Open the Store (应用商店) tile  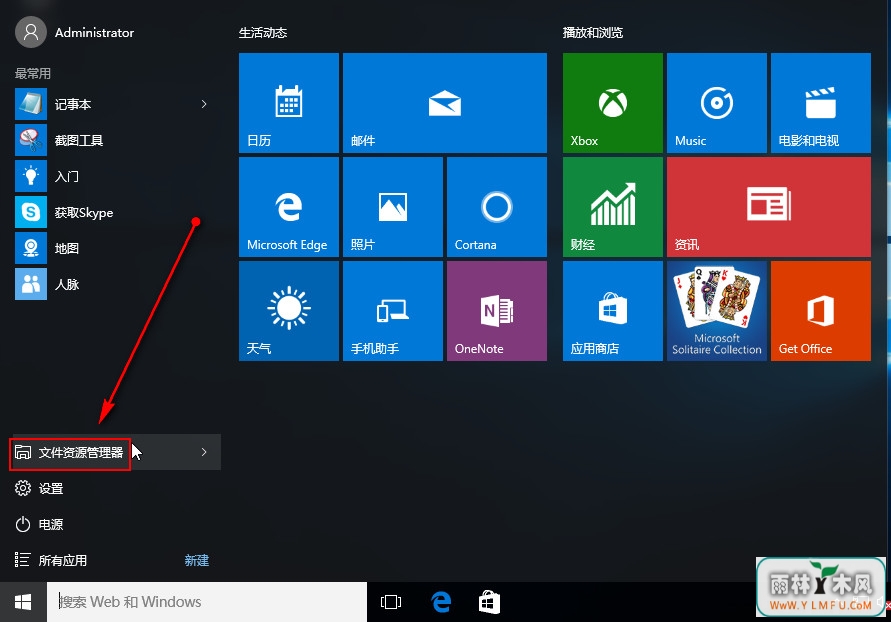(613, 311)
